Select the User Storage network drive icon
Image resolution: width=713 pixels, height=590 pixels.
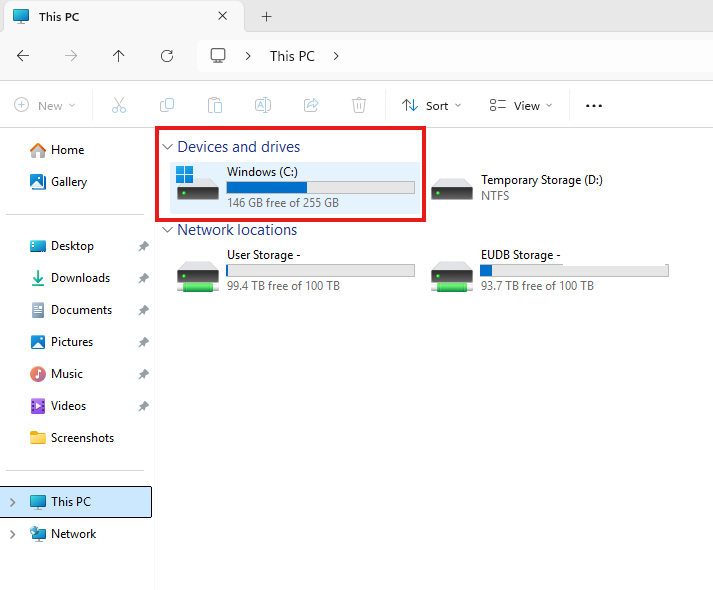point(197,276)
